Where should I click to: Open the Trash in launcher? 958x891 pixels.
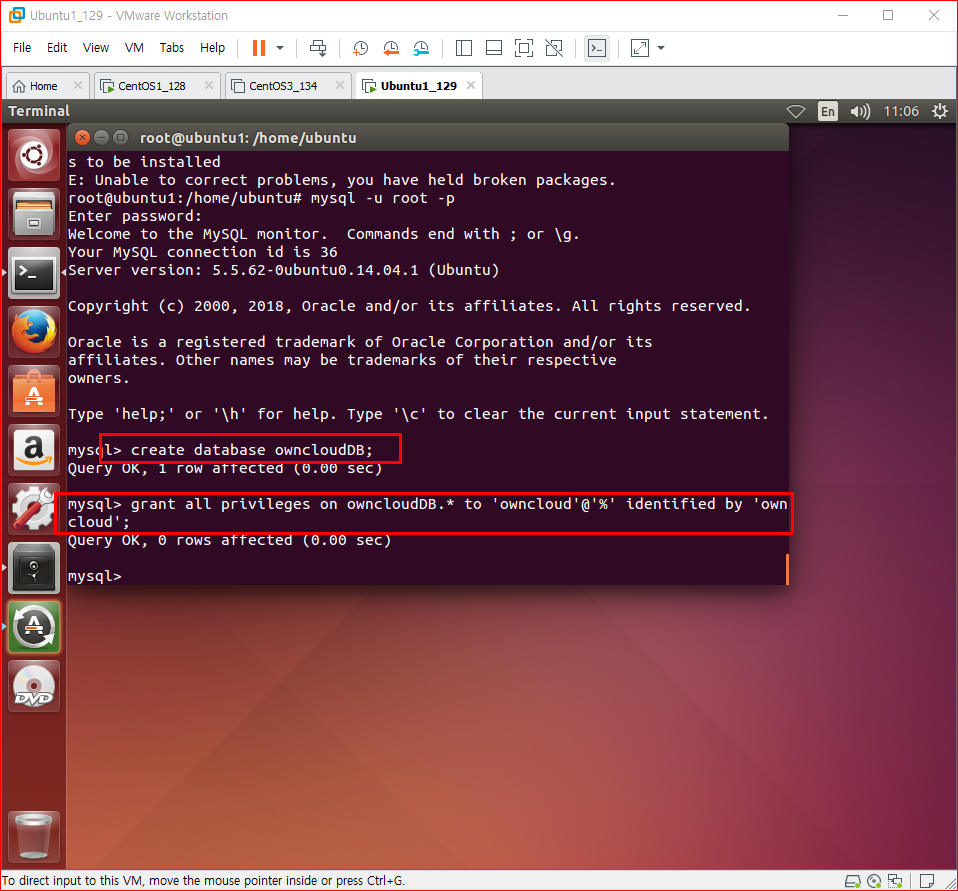[x=34, y=837]
